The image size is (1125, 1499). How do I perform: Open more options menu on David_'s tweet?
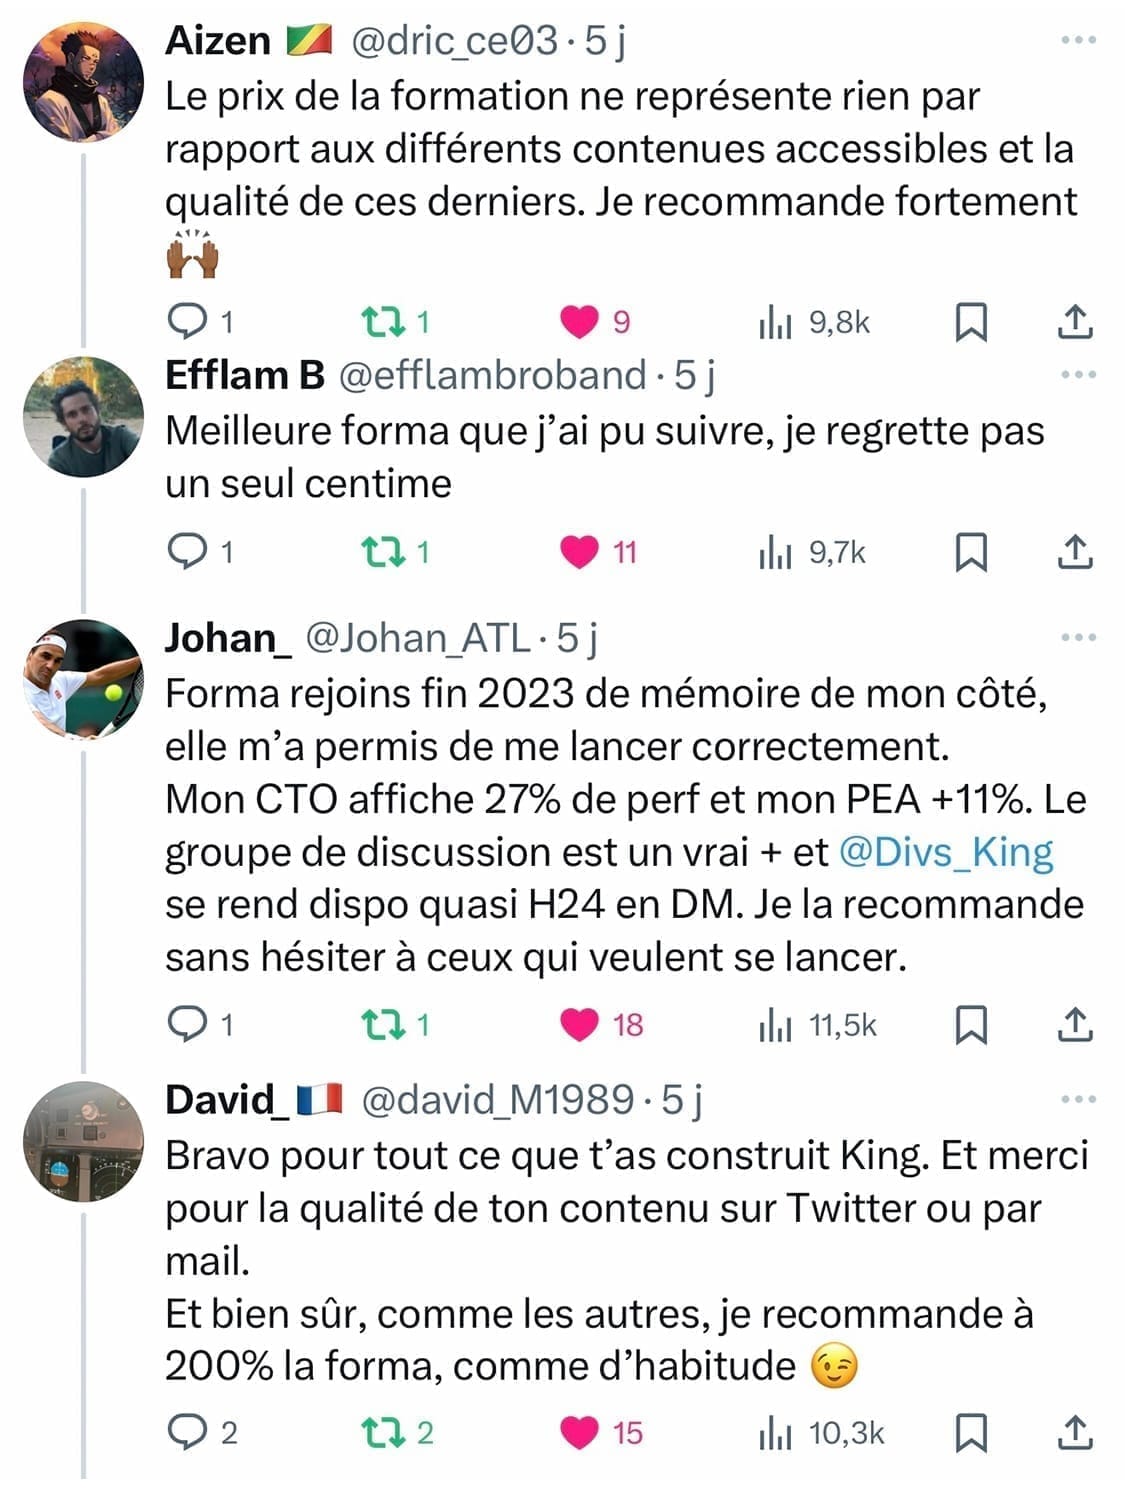coord(1078,1100)
